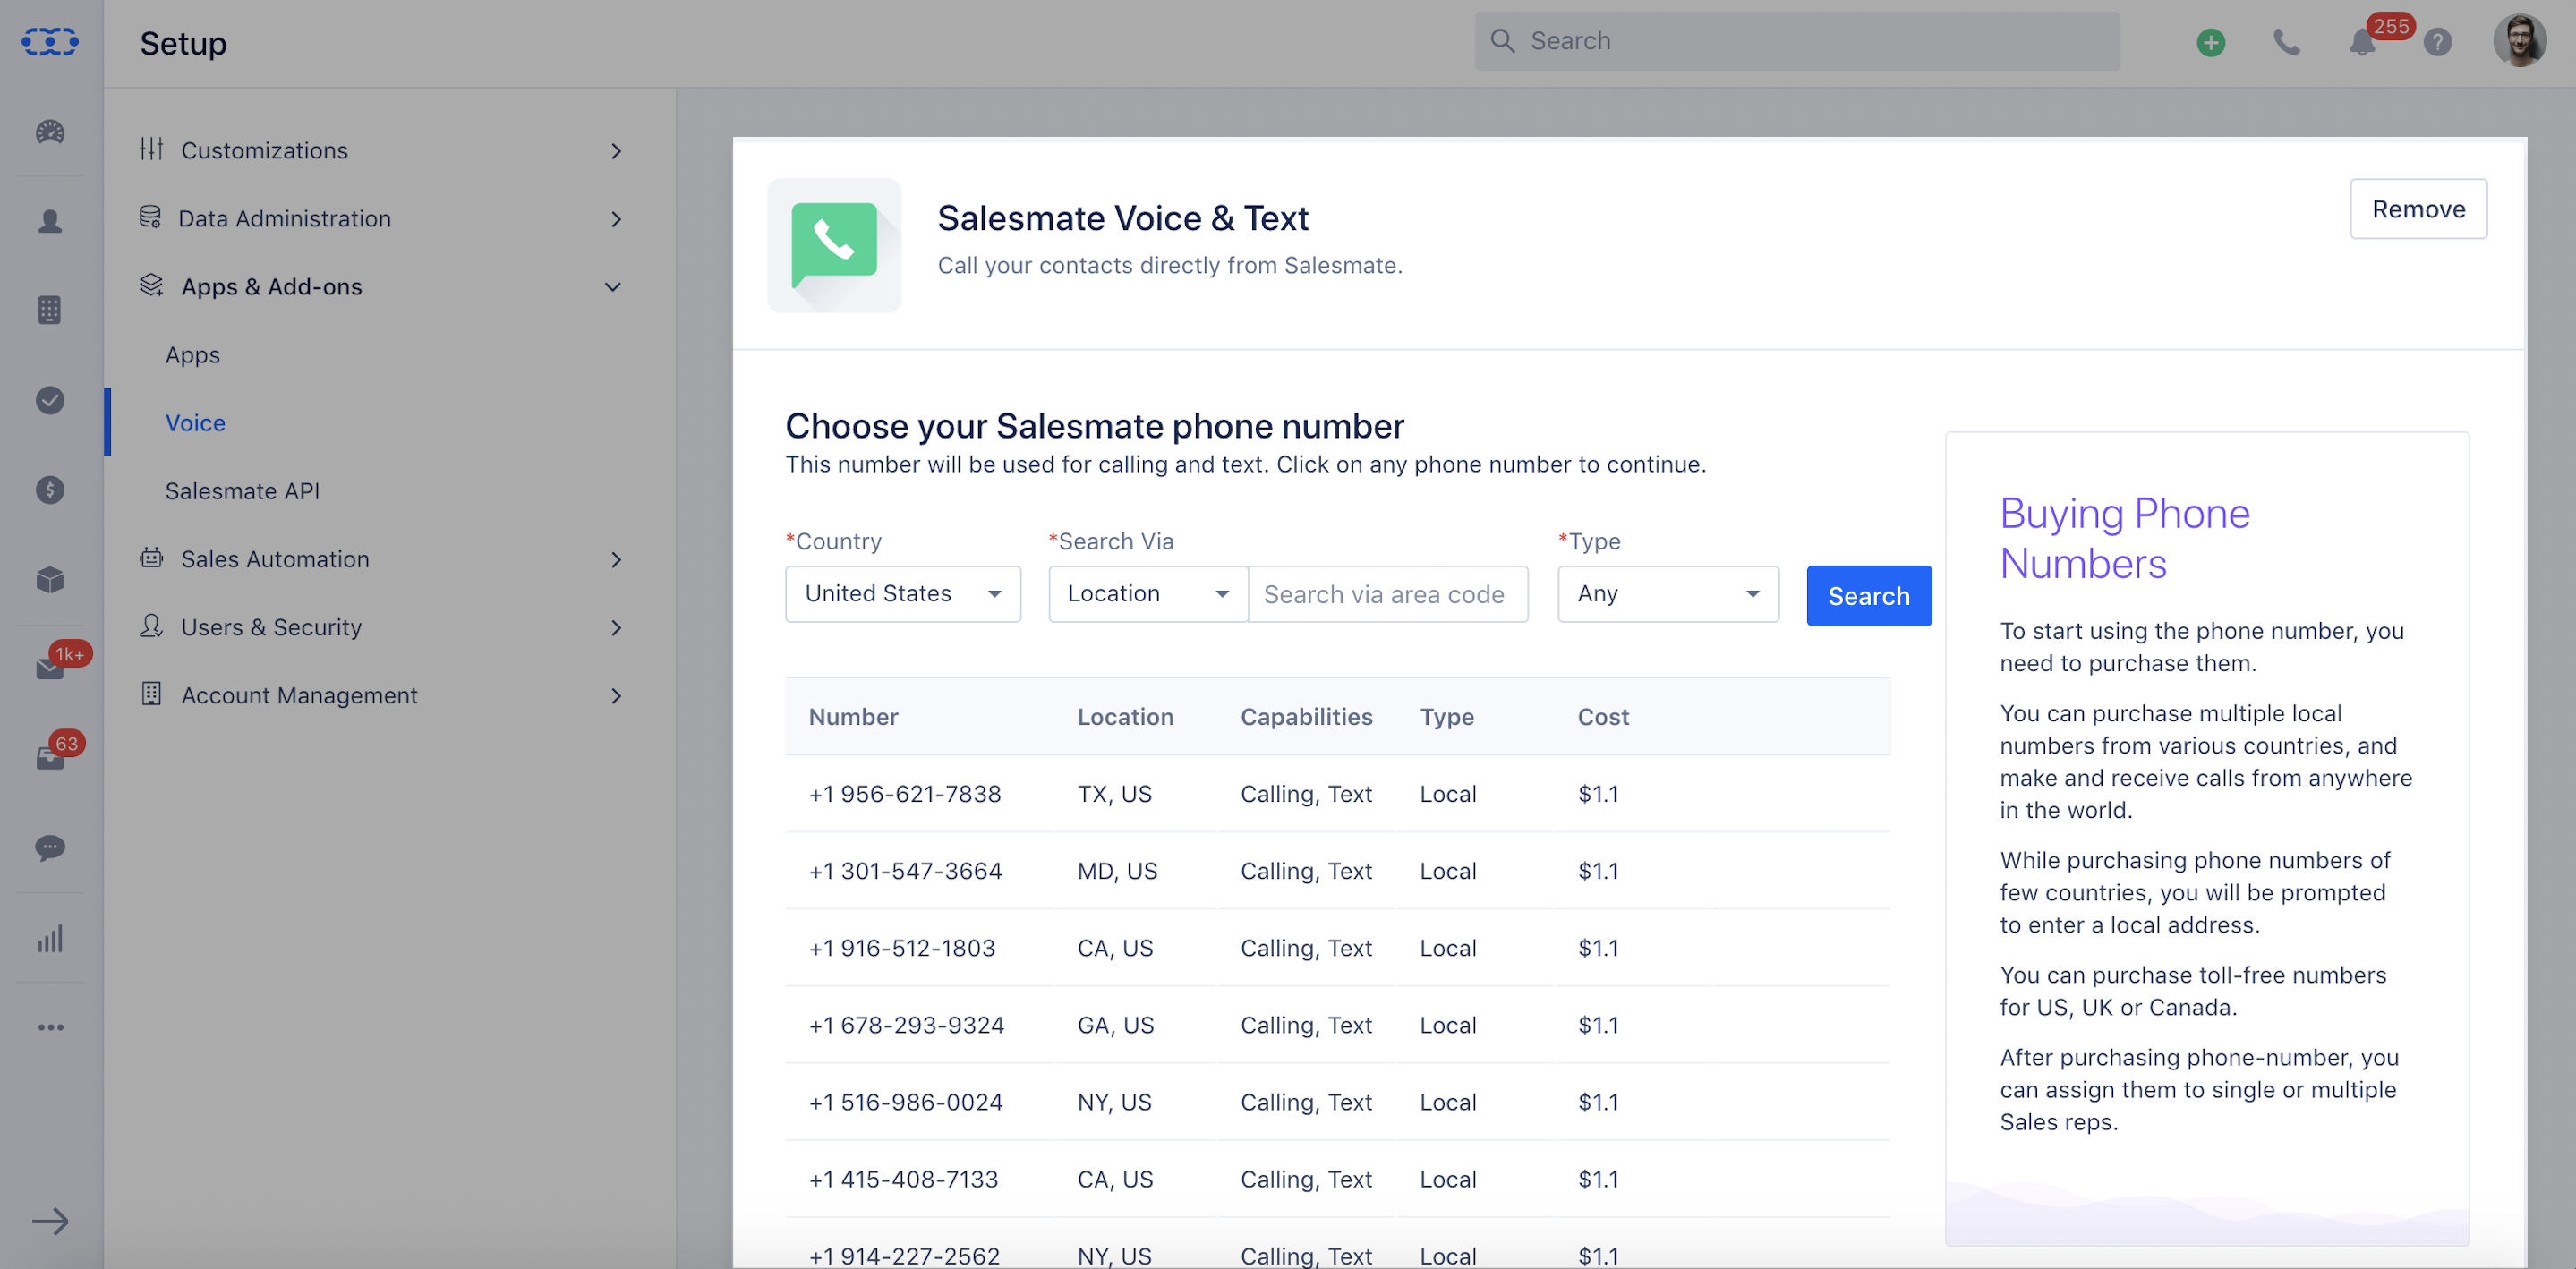
Task: Click the three-dots more icon in sidebar
Action: pos(50,1027)
